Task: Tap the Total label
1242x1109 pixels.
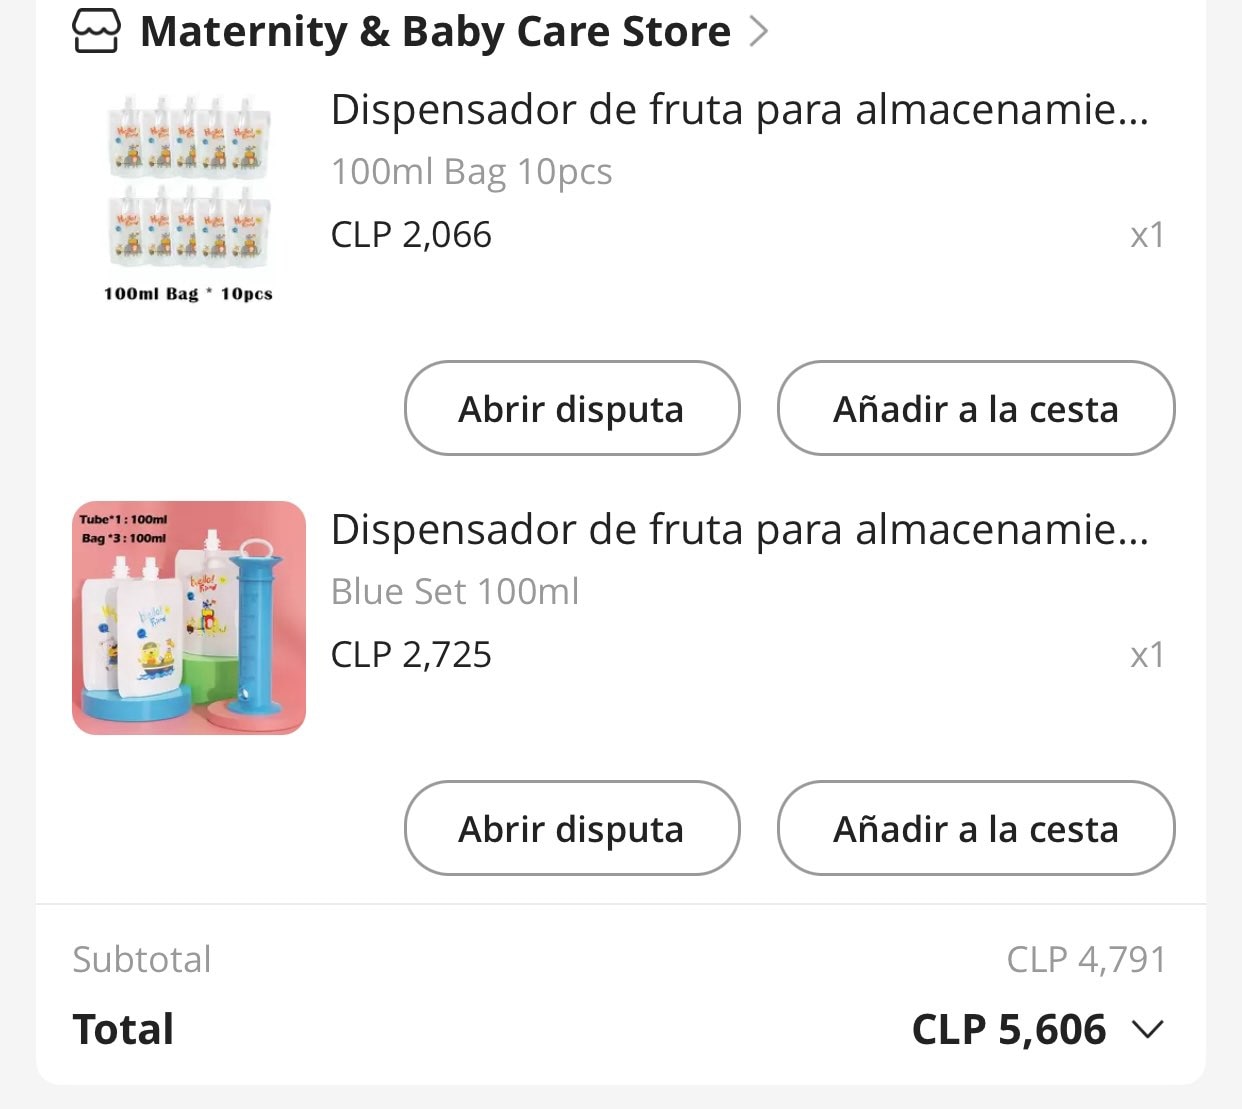Action: coord(123,1029)
